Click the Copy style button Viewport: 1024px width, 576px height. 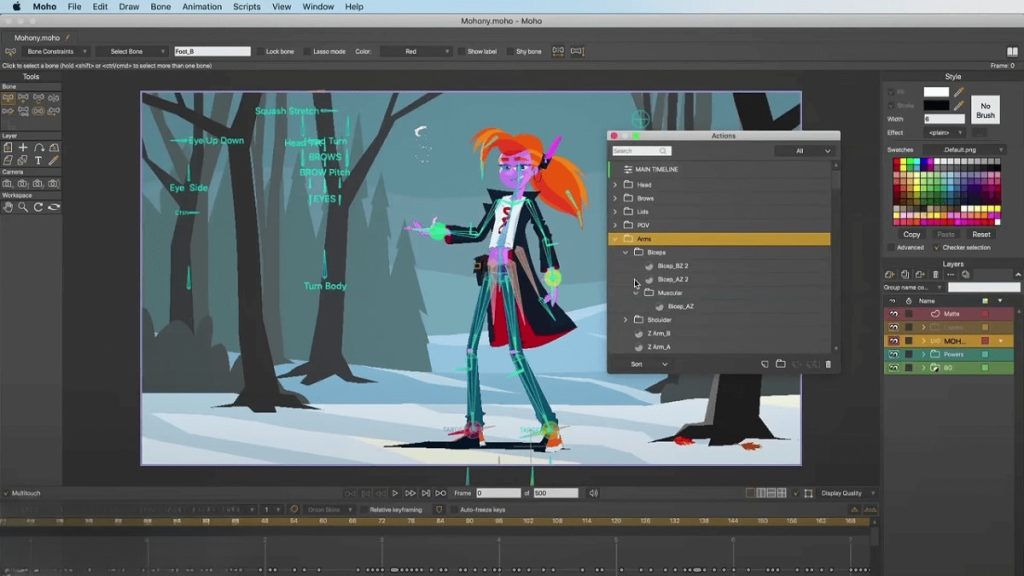912,234
